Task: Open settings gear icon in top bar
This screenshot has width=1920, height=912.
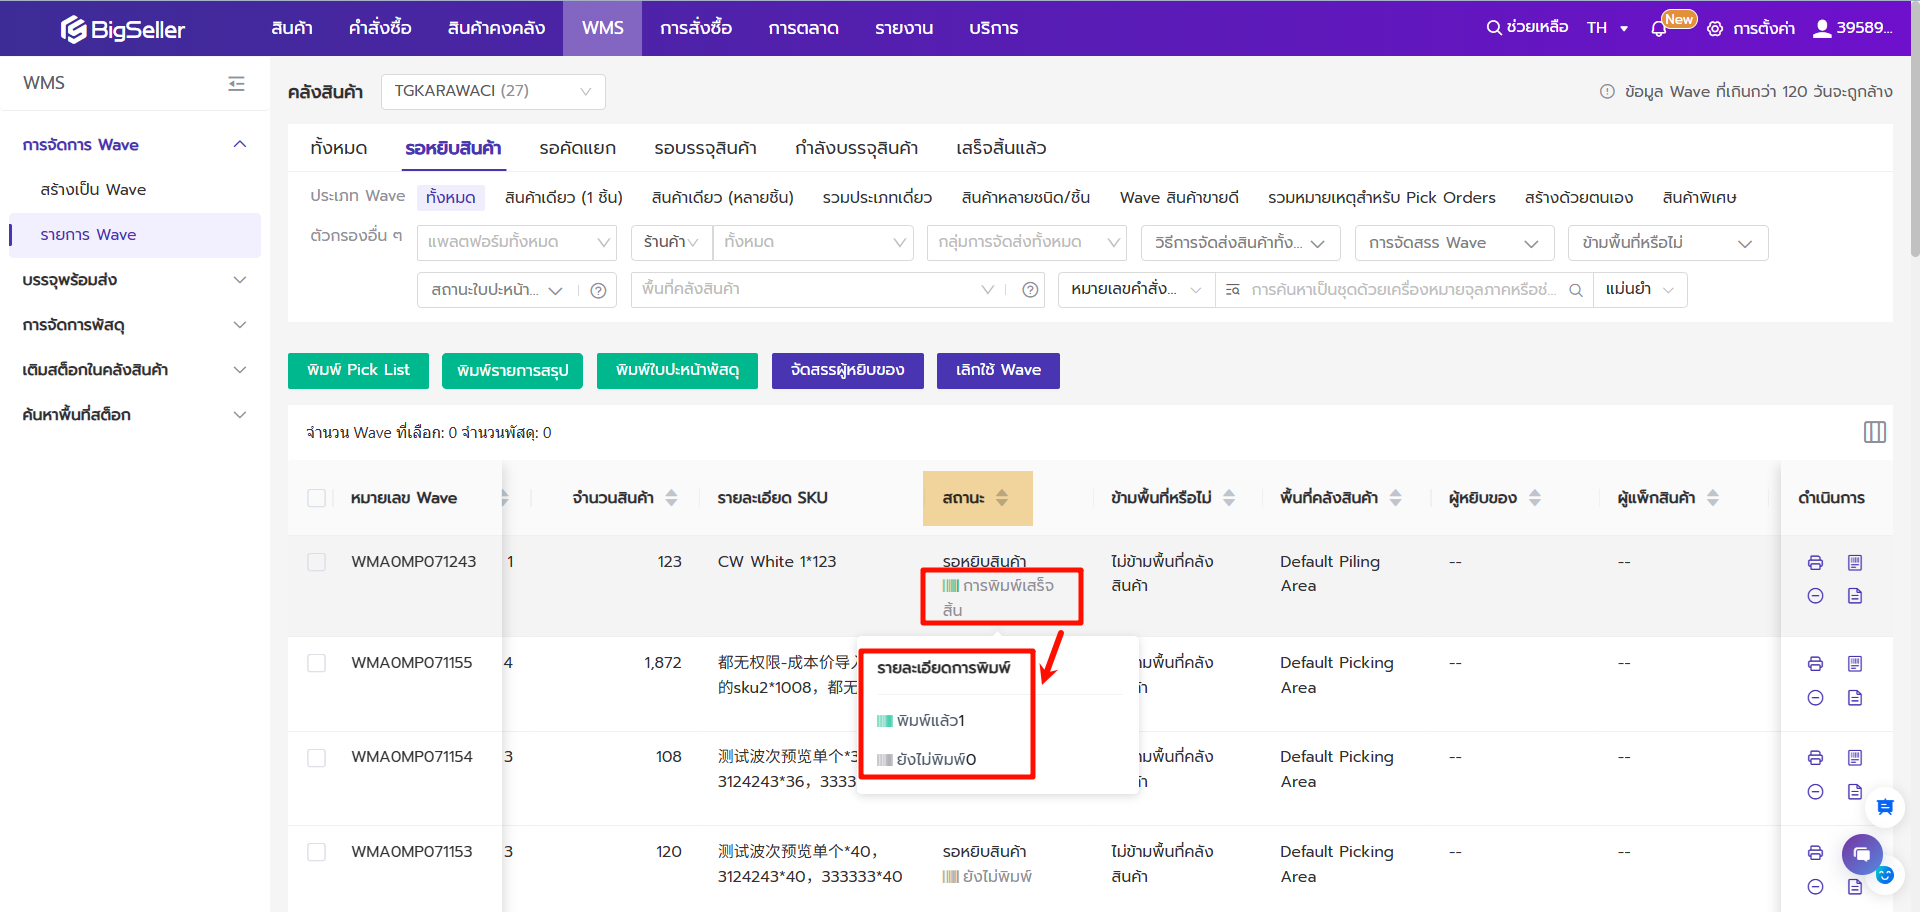Action: [1715, 29]
